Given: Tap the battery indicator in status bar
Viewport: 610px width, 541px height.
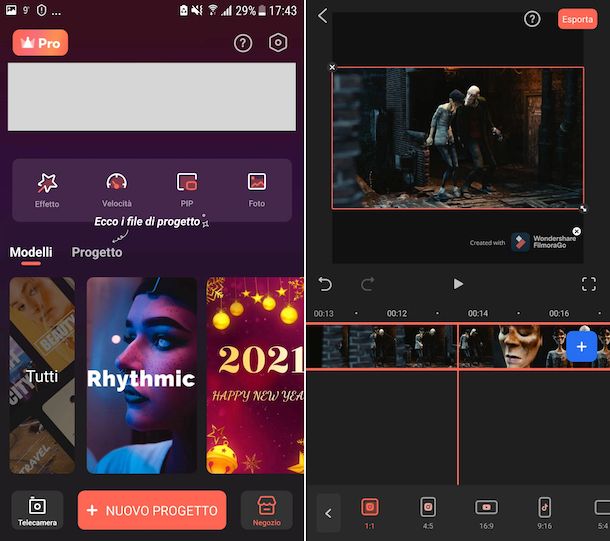Looking at the screenshot, I should (262, 11).
